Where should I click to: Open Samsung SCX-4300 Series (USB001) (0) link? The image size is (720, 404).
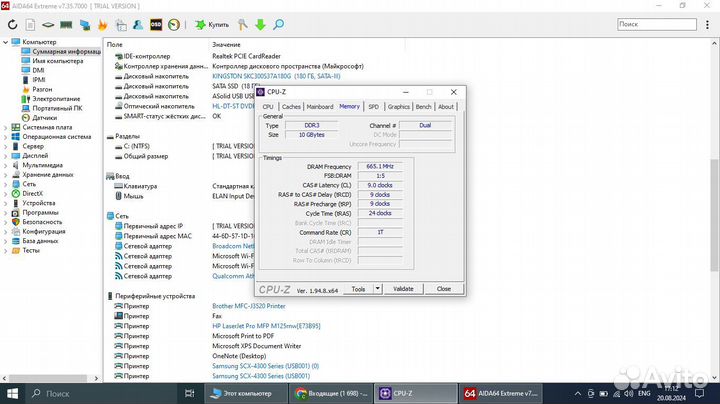pyautogui.click(x=265, y=366)
